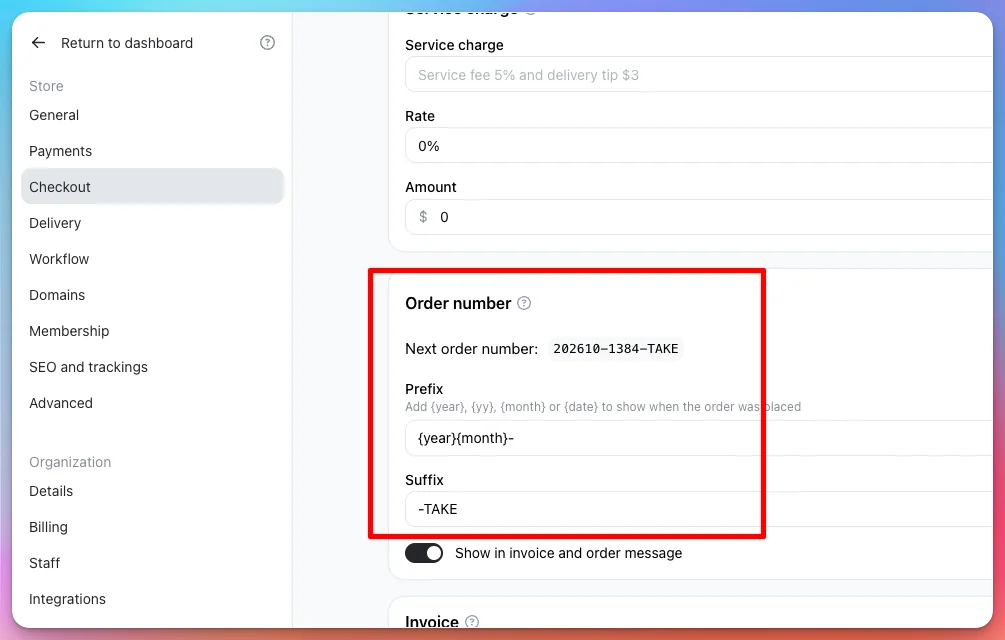Screen dimensions: 1005x640
Task: Go to Delivery settings
Action: [55, 223]
